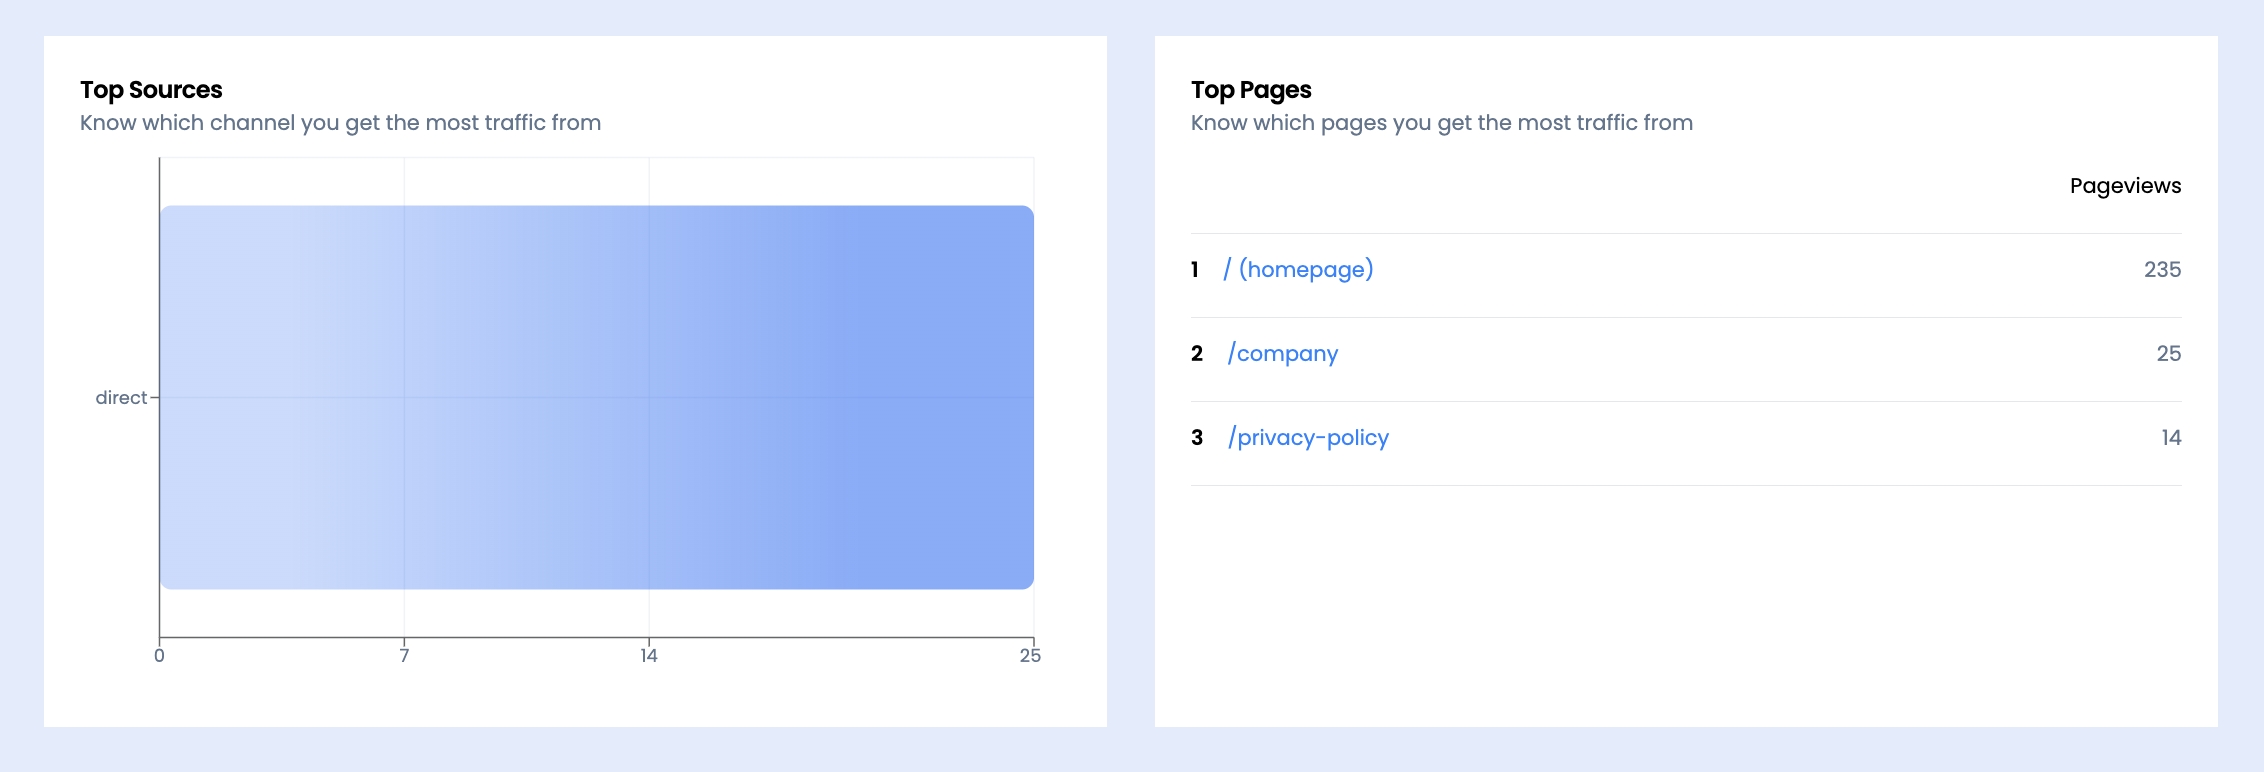Click the 'Know which channel' subtitle text

[x=340, y=123]
